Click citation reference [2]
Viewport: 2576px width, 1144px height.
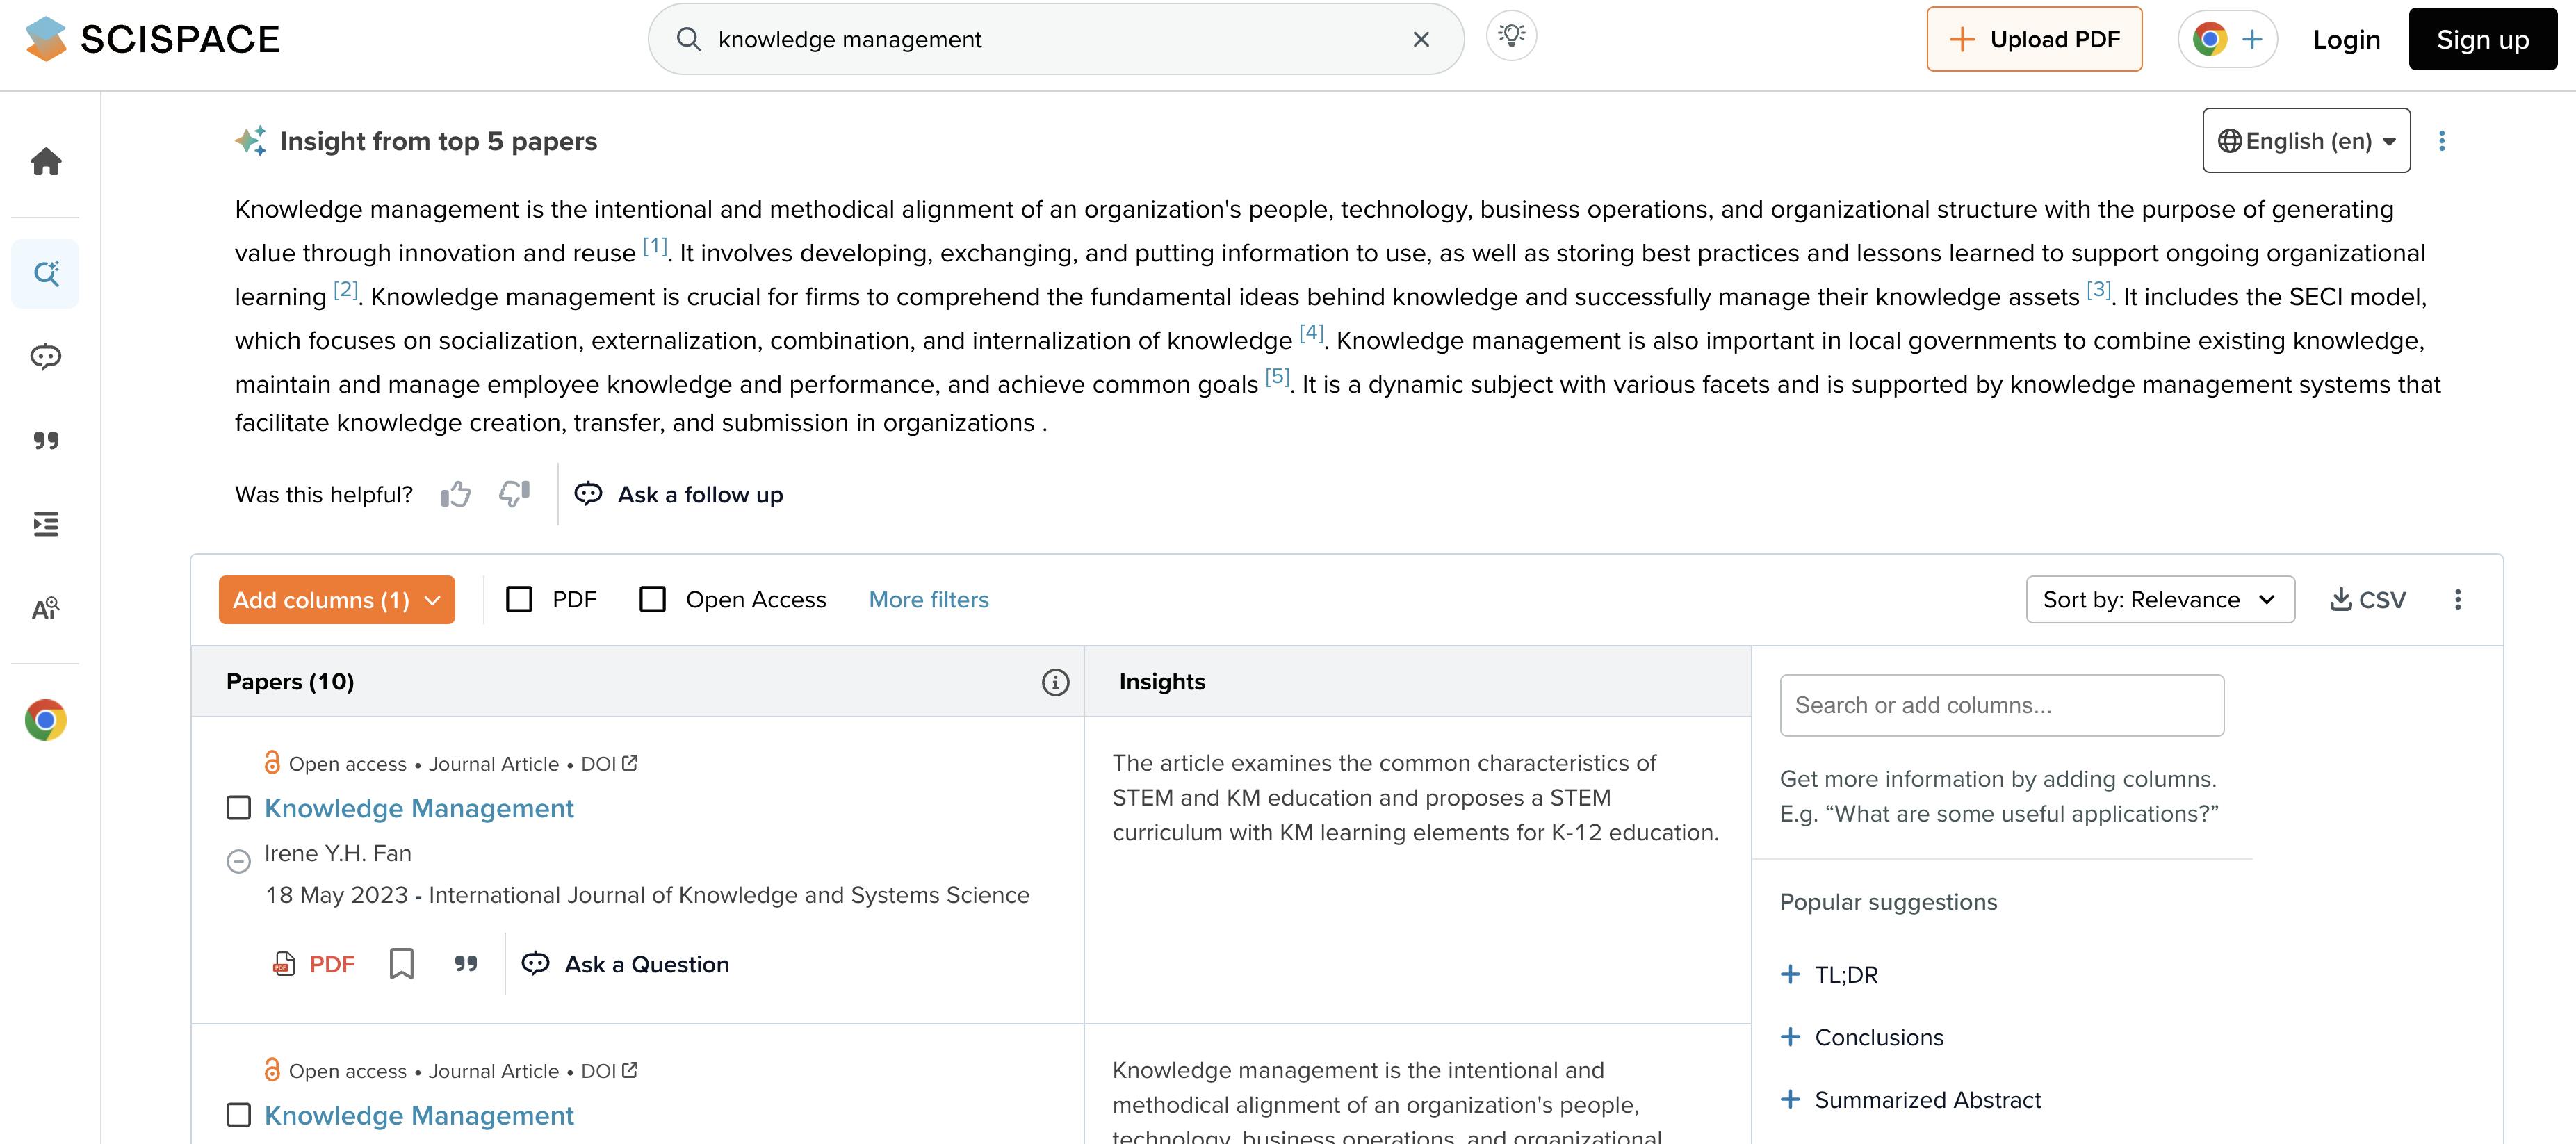(x=346, y=290)
